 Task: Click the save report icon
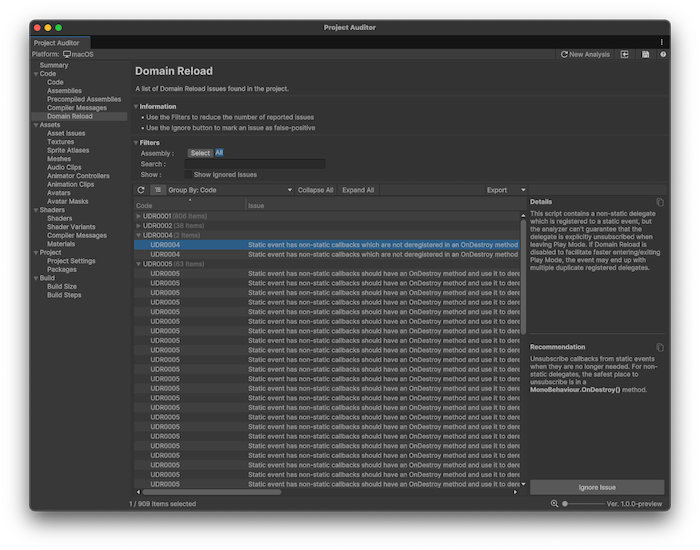pos(645,54)
